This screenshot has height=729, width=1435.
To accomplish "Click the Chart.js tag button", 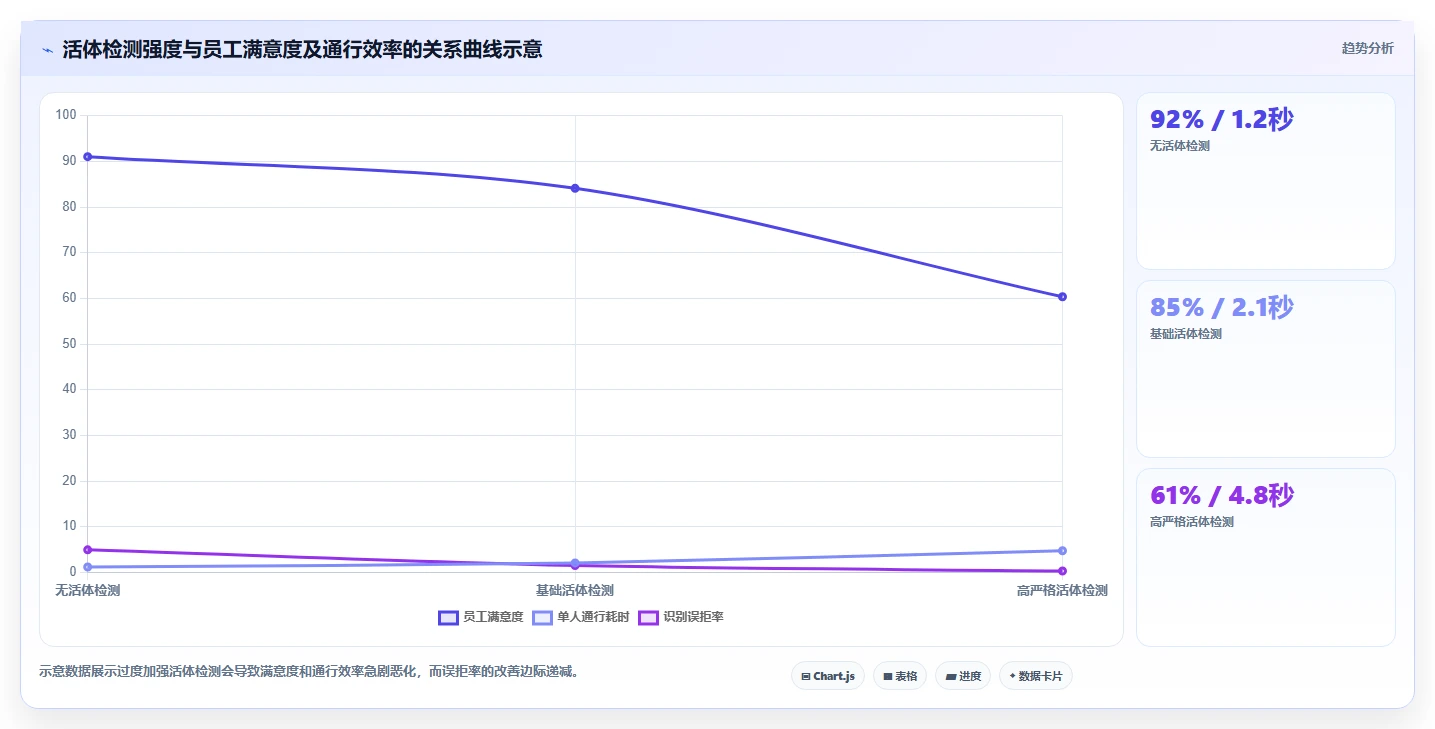I will pos(828,676).
